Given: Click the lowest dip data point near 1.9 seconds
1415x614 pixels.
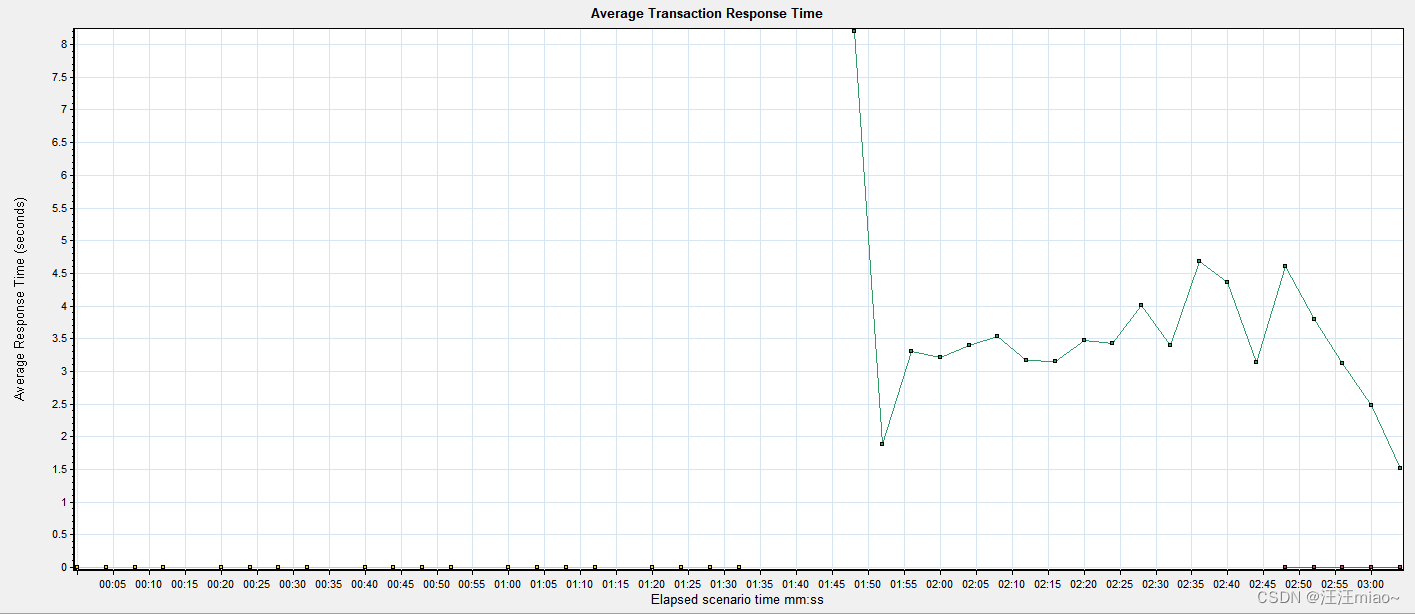Looking at the screenshot, I should tap(882, 444).
